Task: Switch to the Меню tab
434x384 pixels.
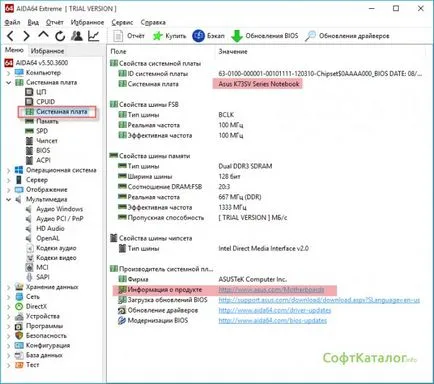Action: [14, 50]
